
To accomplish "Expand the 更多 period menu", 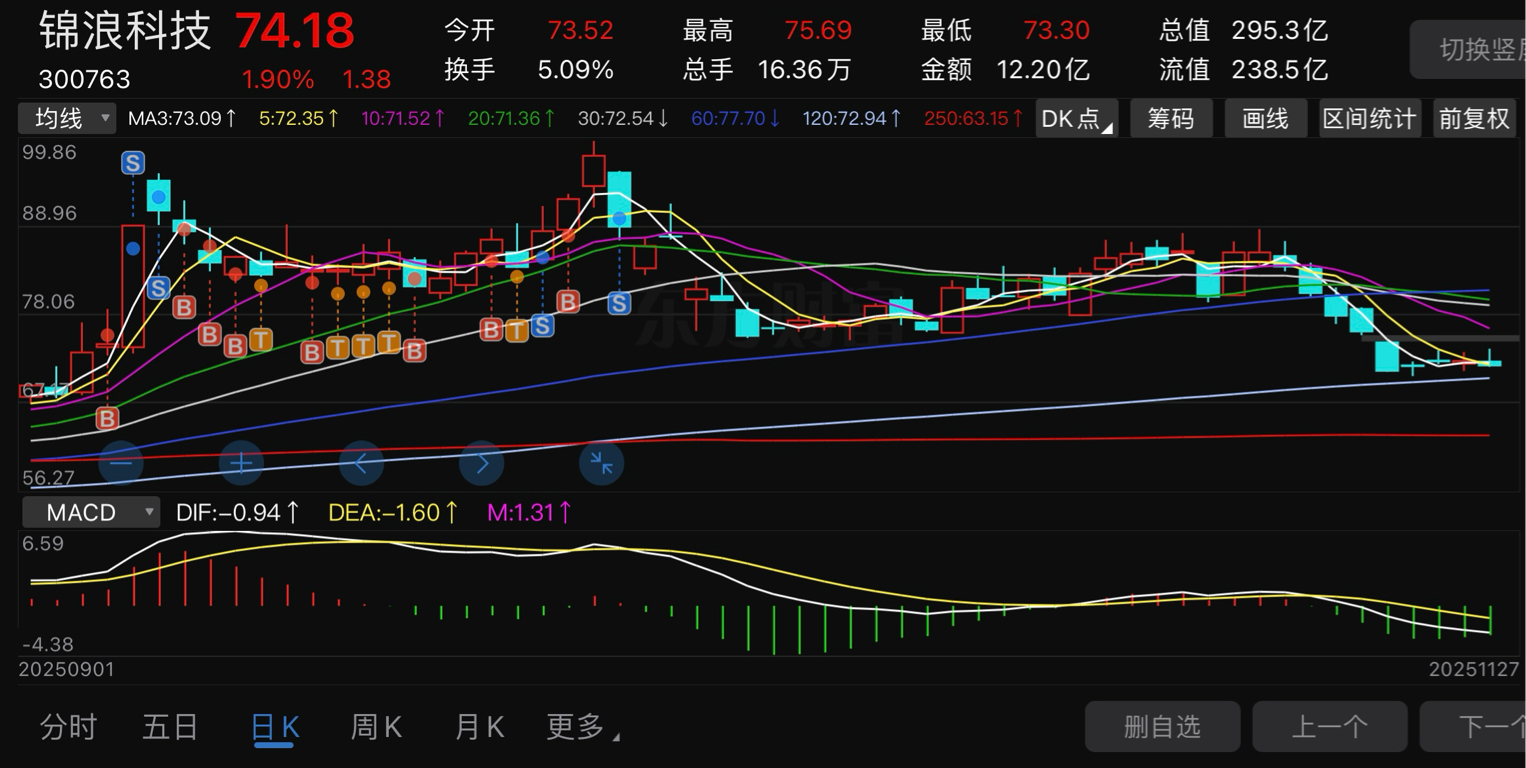I will tap(582, 727).
